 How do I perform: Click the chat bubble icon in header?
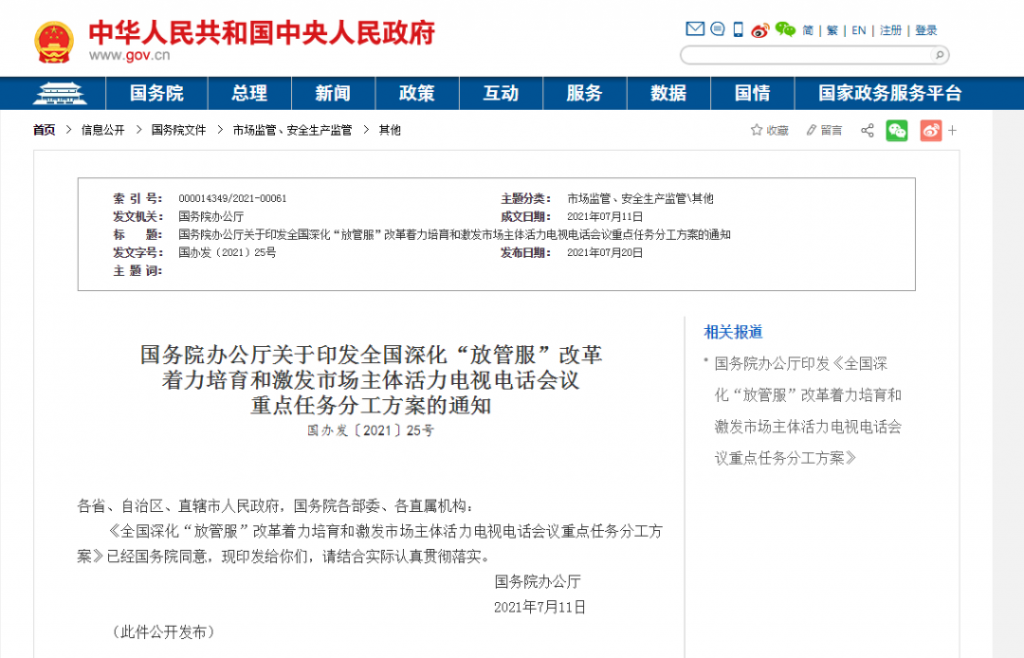(718, 29)
